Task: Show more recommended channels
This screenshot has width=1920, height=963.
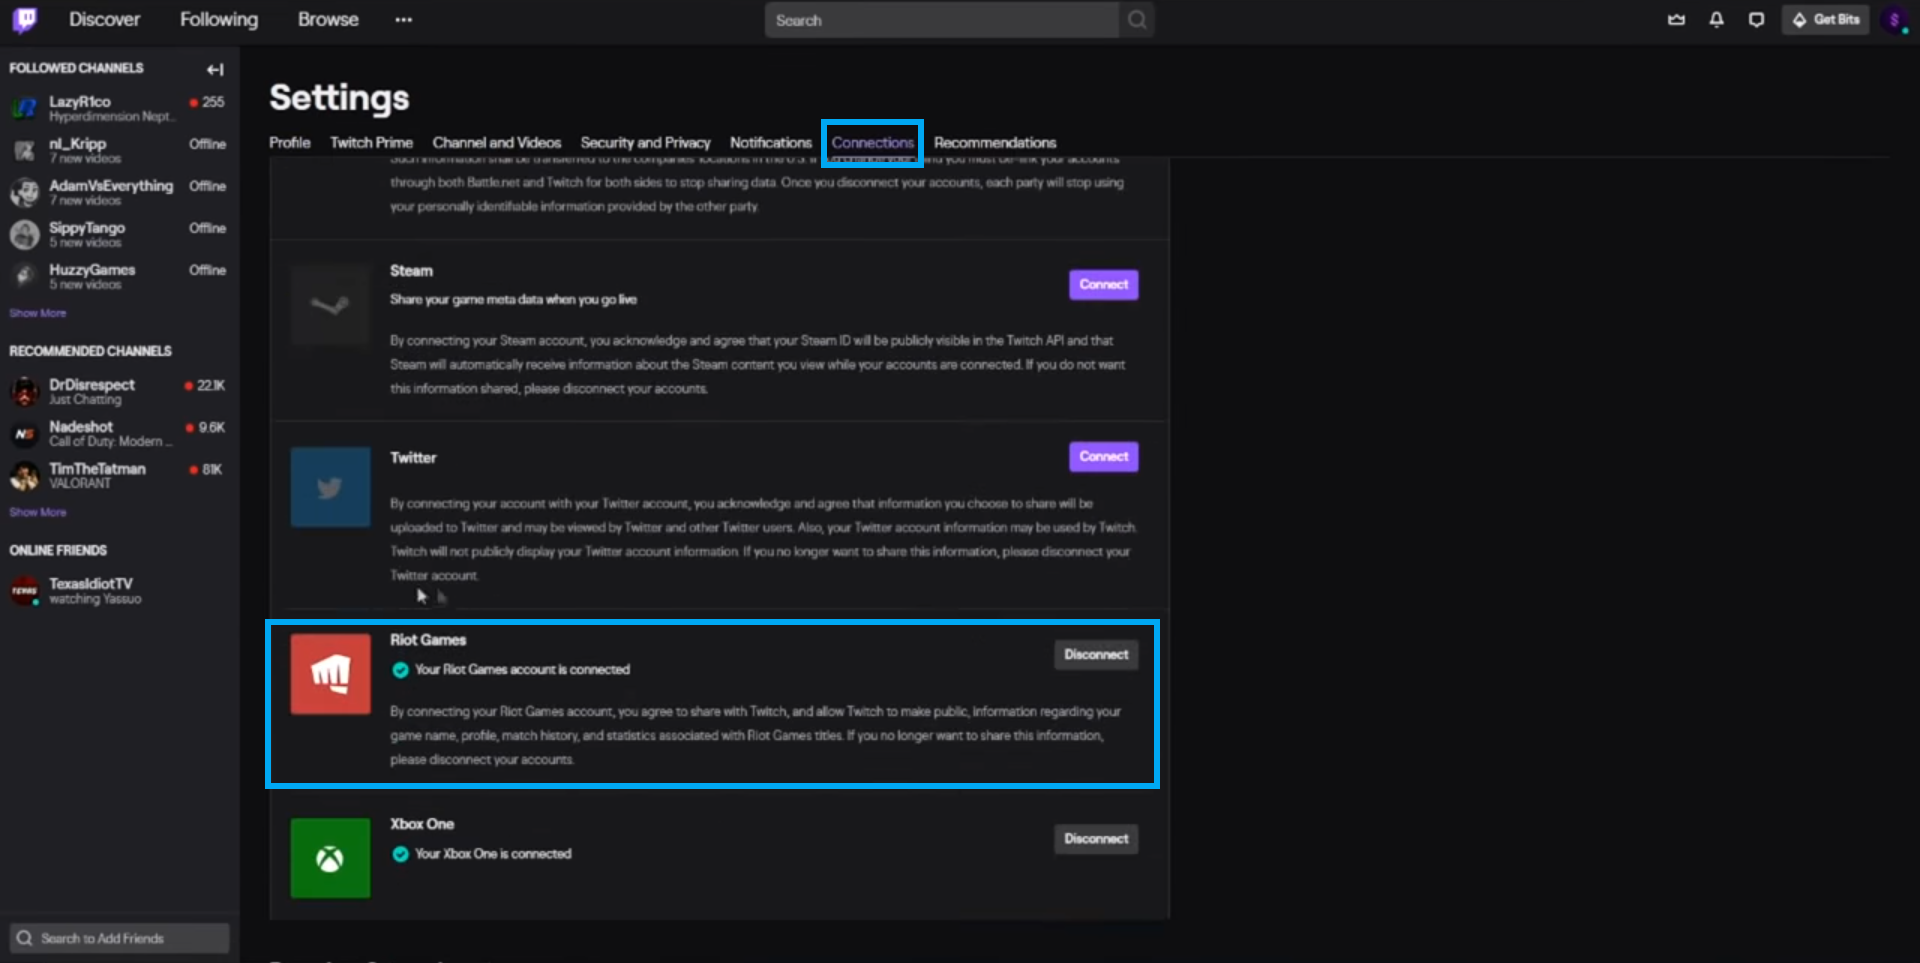Action: pyautogui.click(x=38, y=512)
